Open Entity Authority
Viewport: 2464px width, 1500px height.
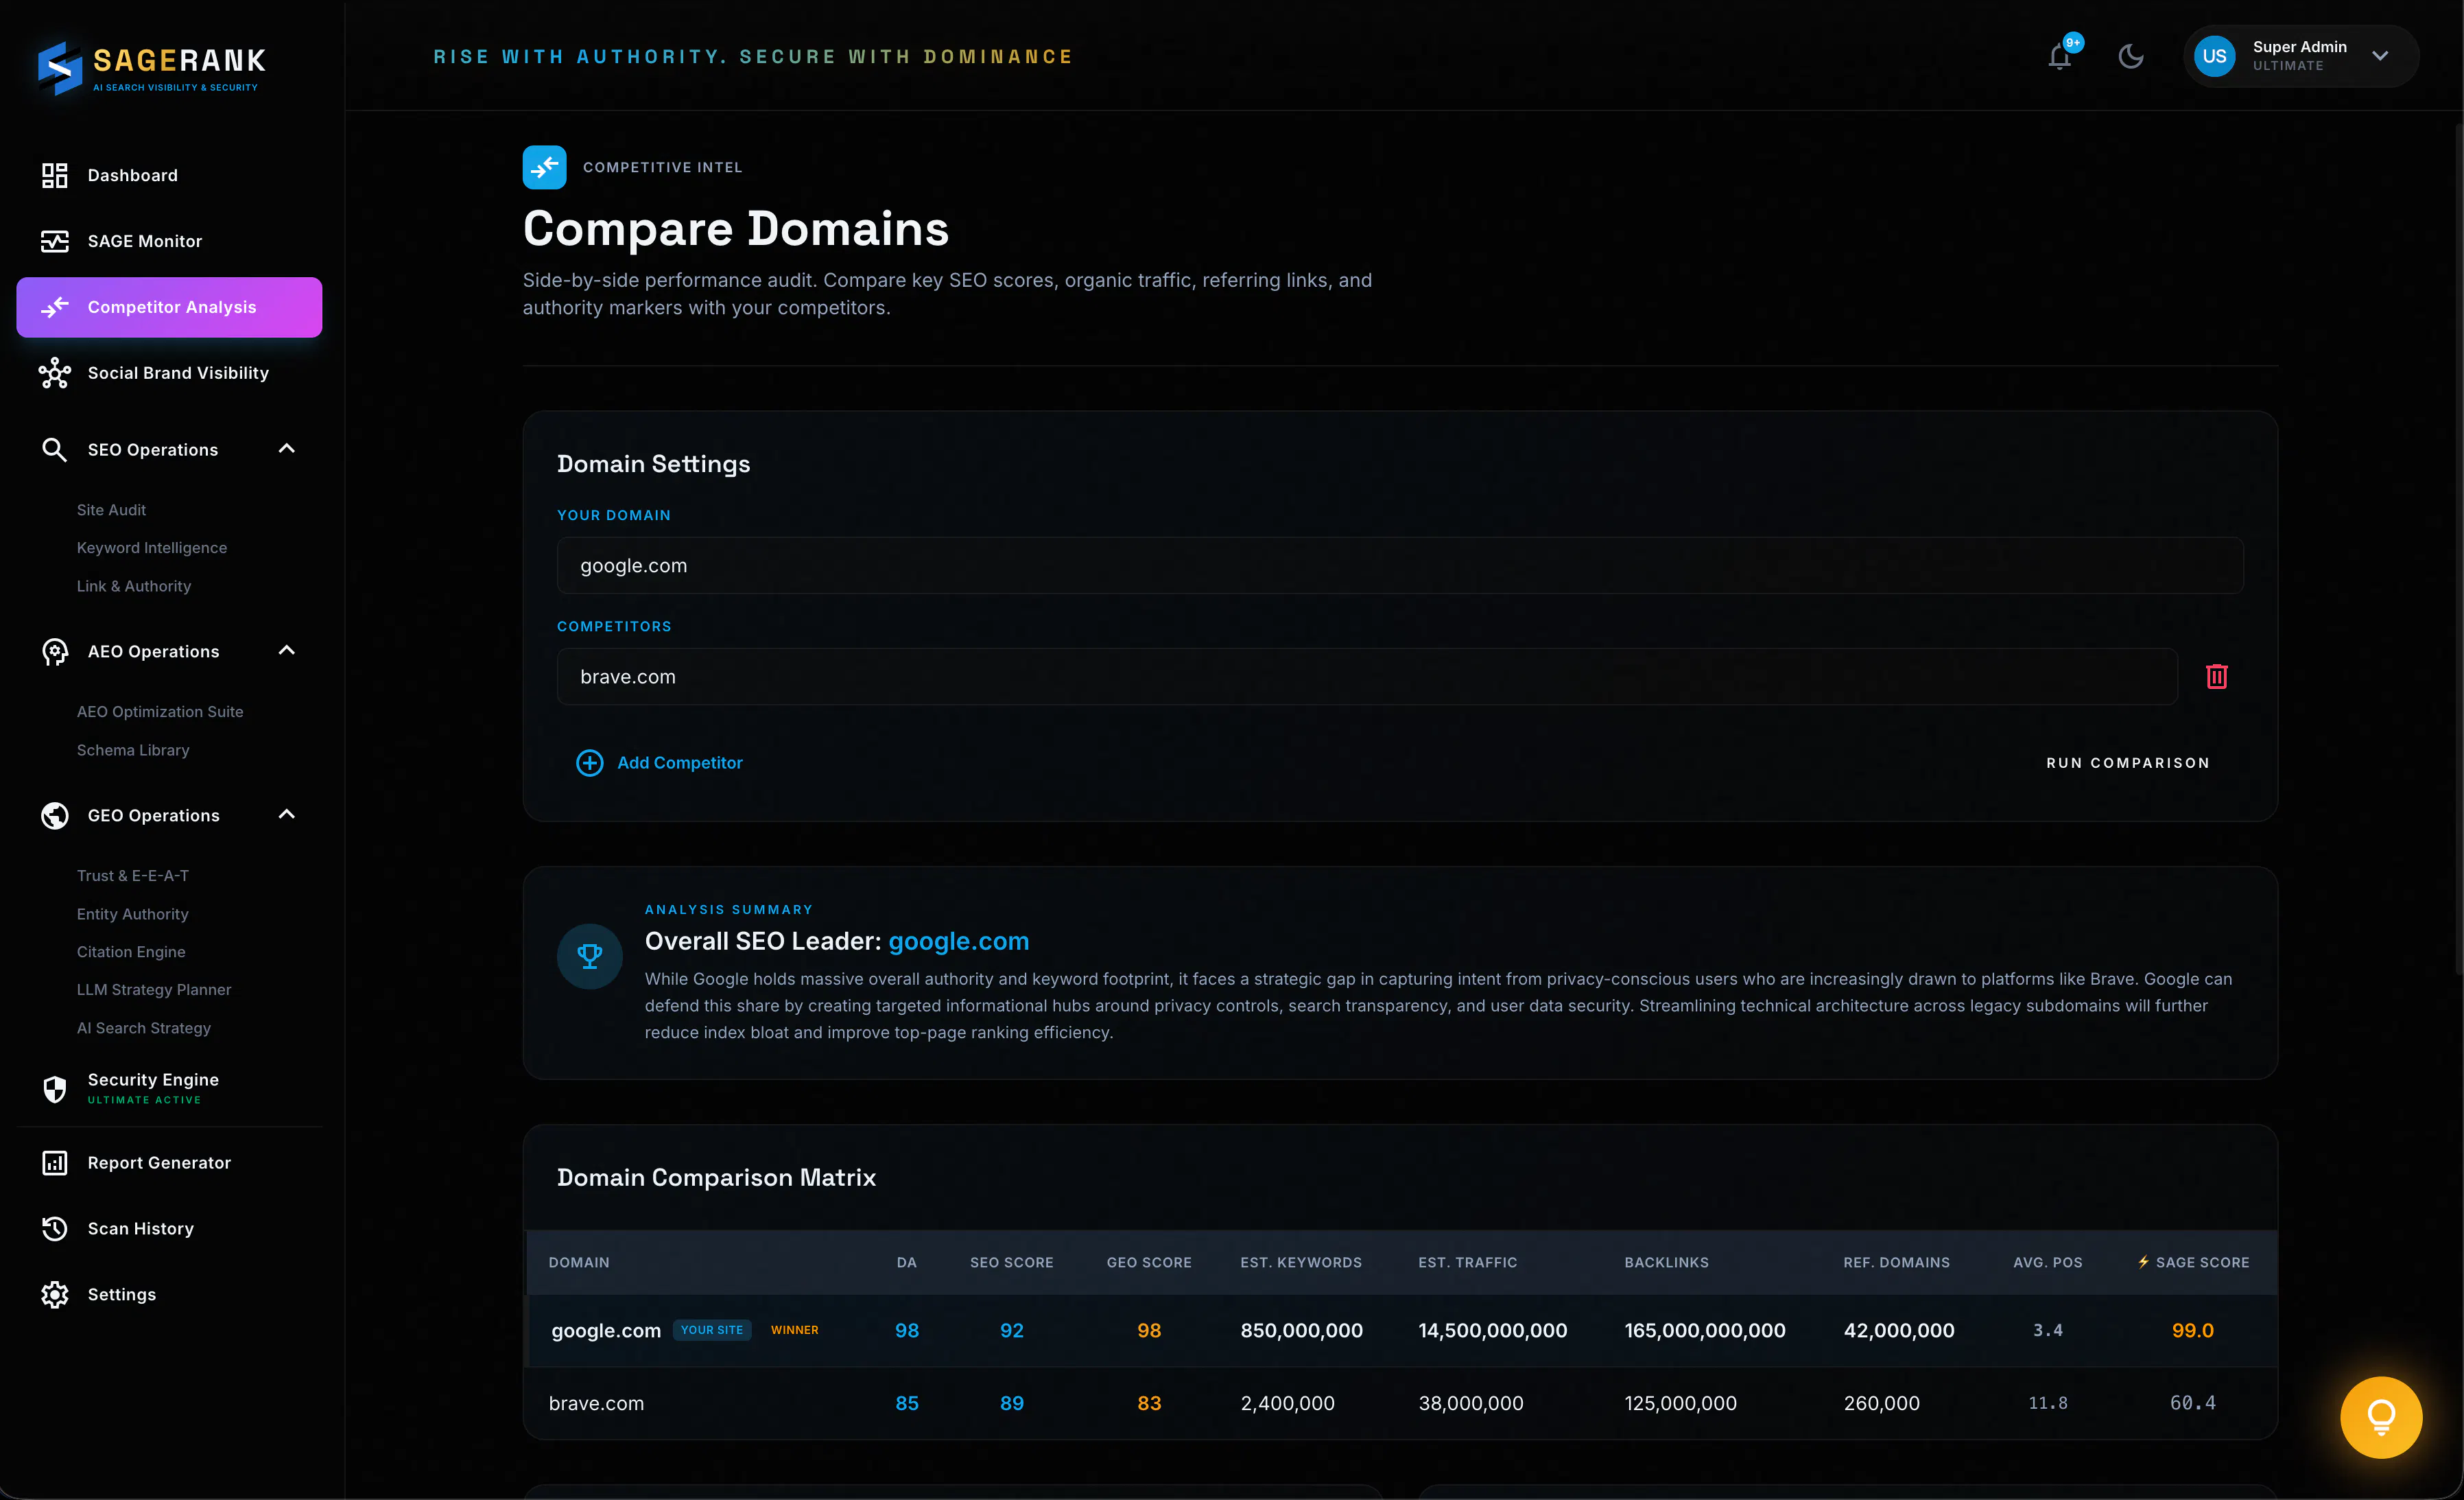133,914
